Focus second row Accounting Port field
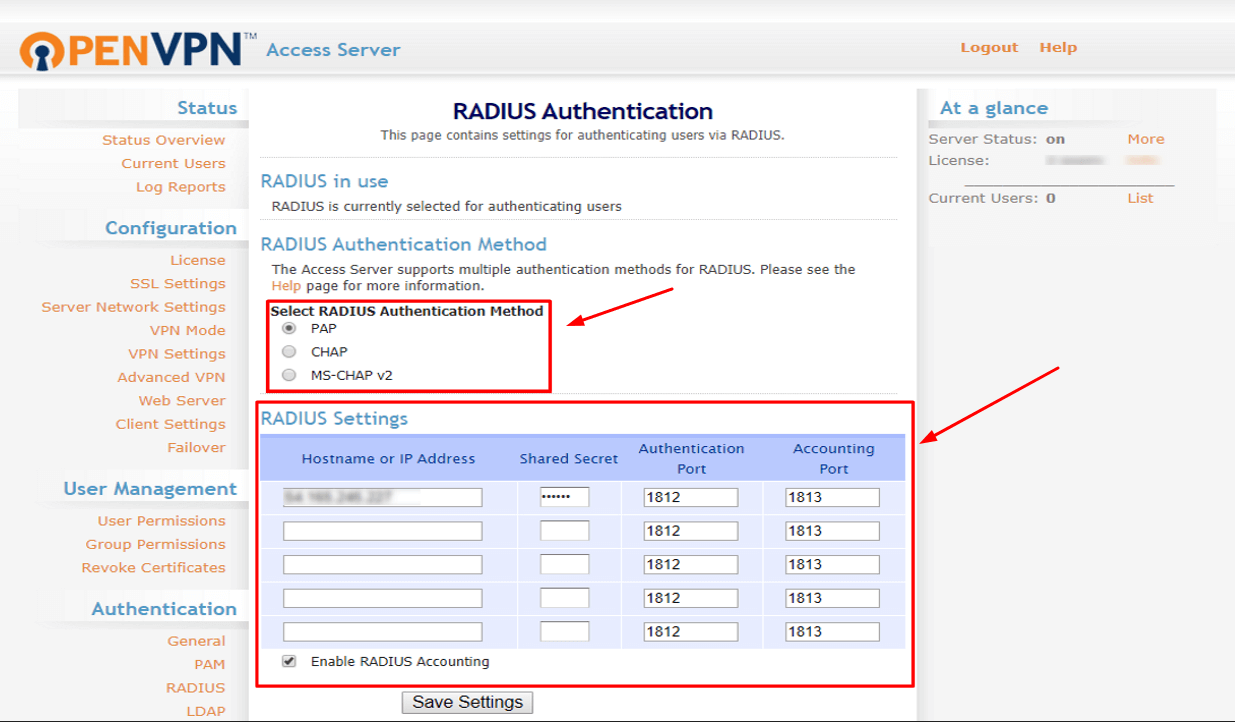Viewport: 1235px width, 722px height. [832, 531]
